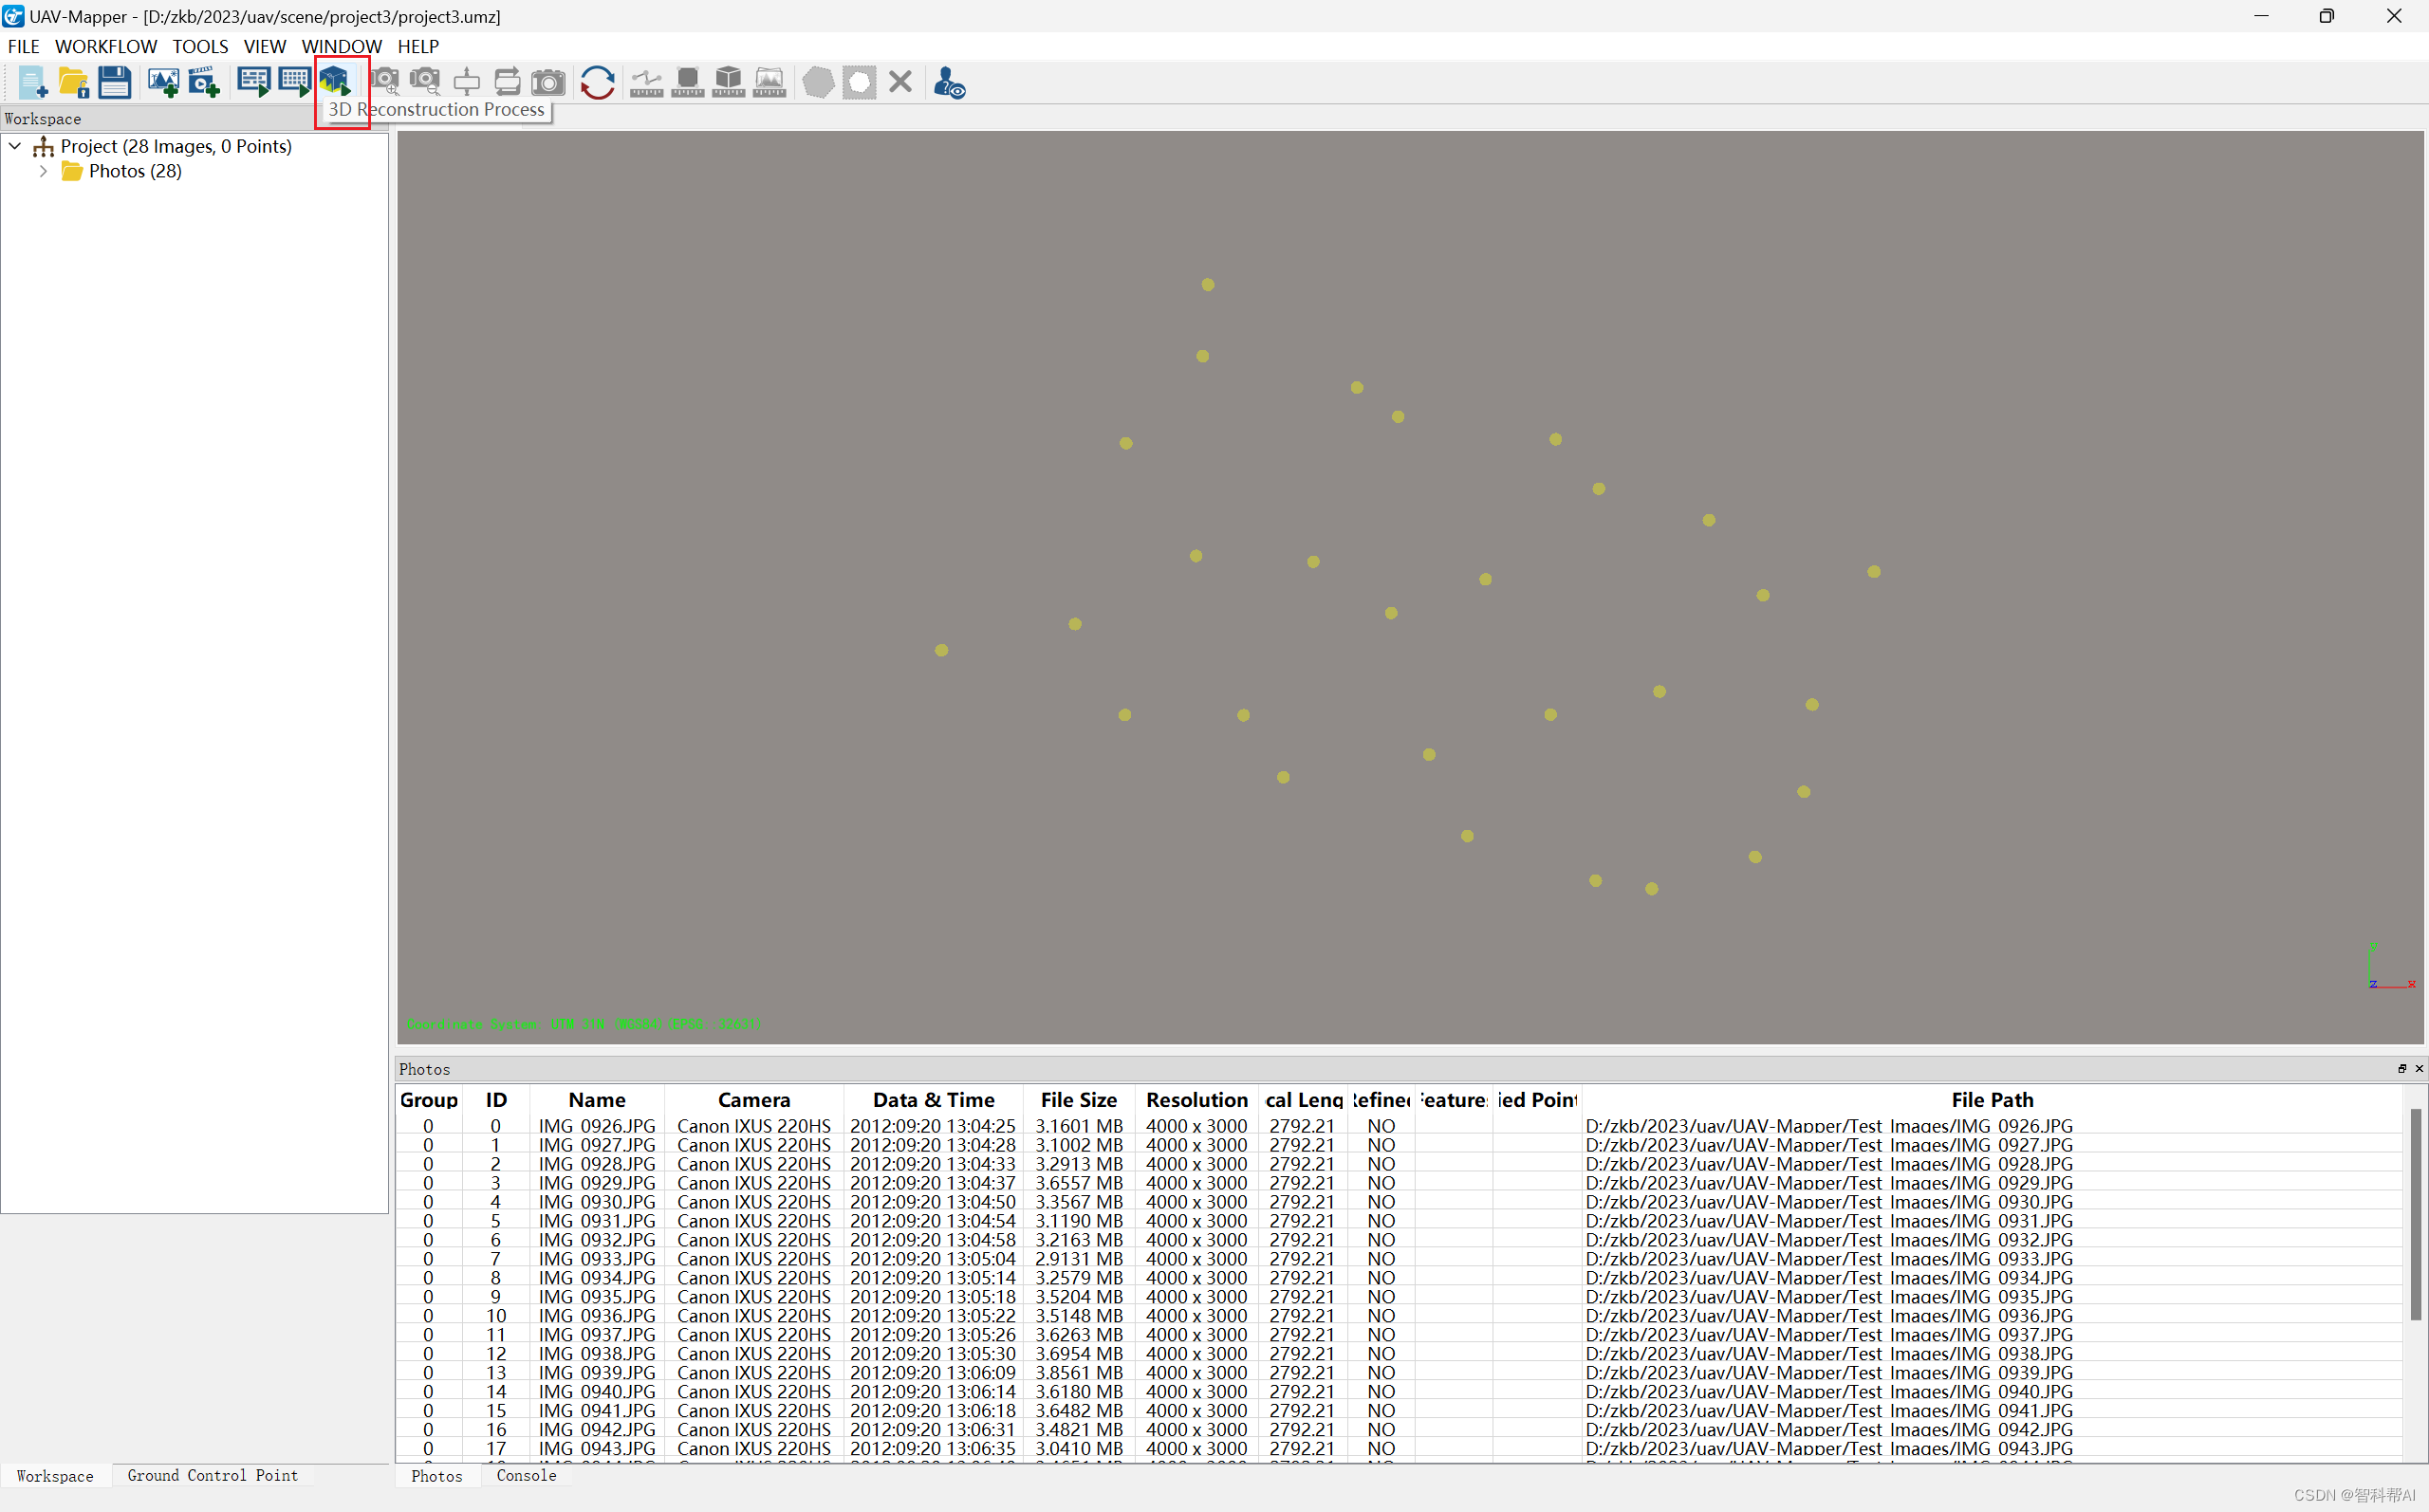Open the FILE menu
This screenshot has height=1512, width=2429.
(x=23, y=46)
